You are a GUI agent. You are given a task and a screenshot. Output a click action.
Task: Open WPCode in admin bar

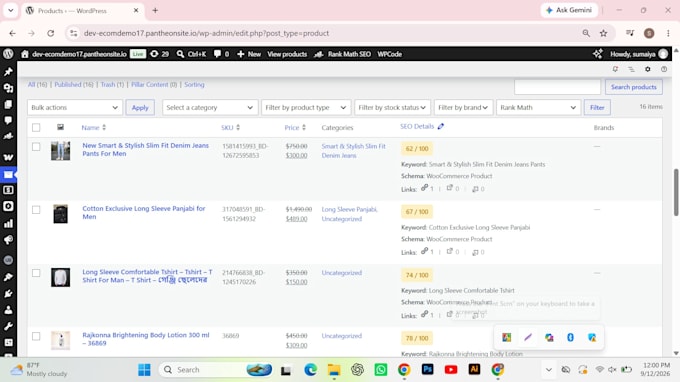(389, 54)
